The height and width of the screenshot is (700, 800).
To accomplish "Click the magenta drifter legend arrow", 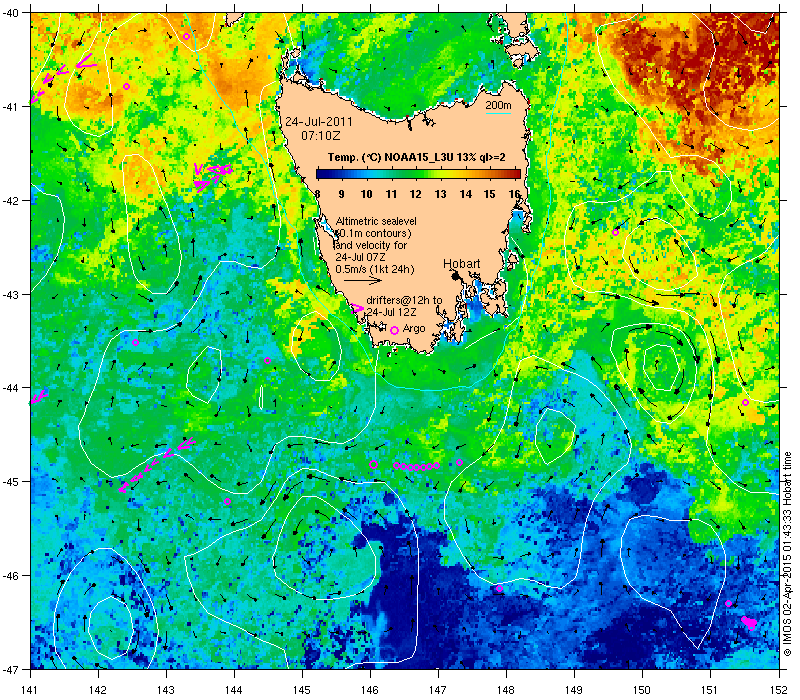I will tap(358, 308).
